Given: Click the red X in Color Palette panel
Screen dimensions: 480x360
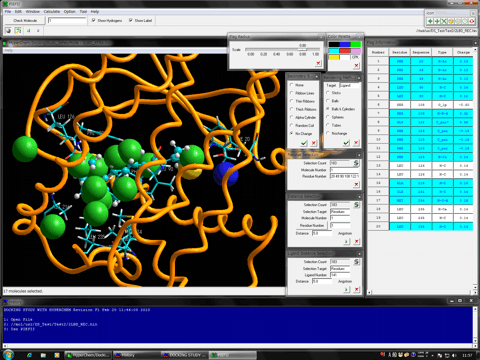Looking at the screenshot, I should (356, 65).
